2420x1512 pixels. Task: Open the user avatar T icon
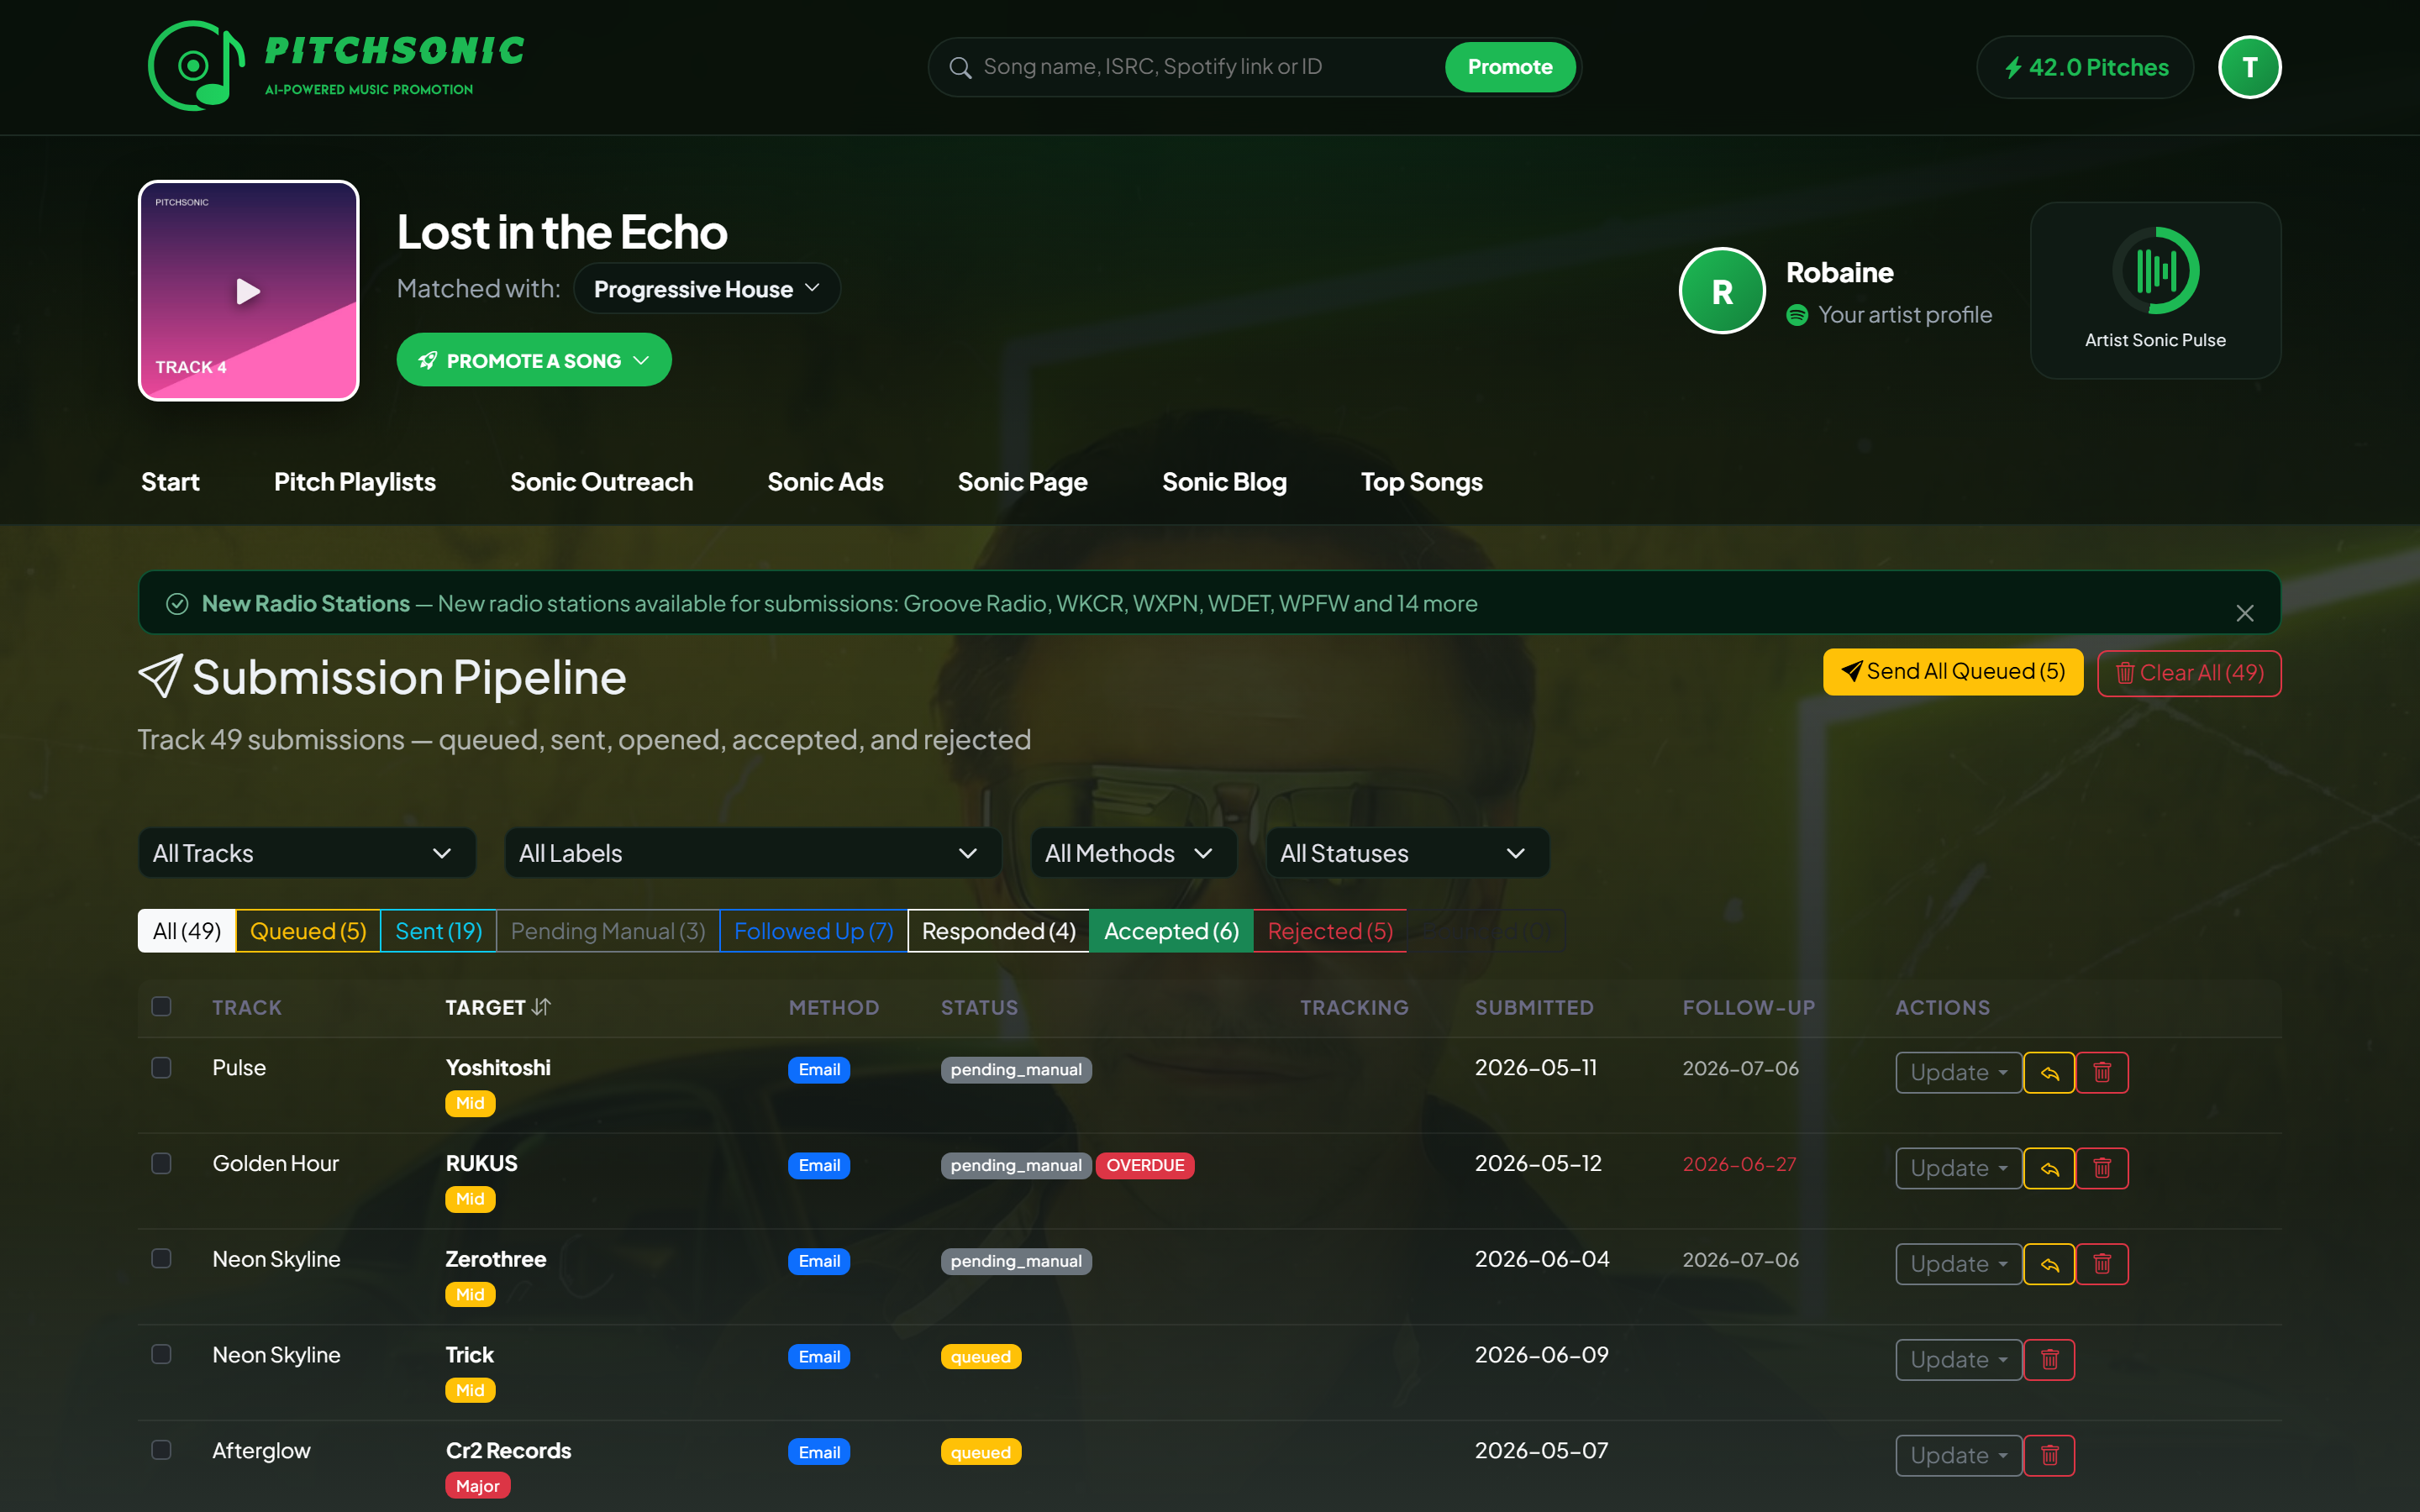2249,67
